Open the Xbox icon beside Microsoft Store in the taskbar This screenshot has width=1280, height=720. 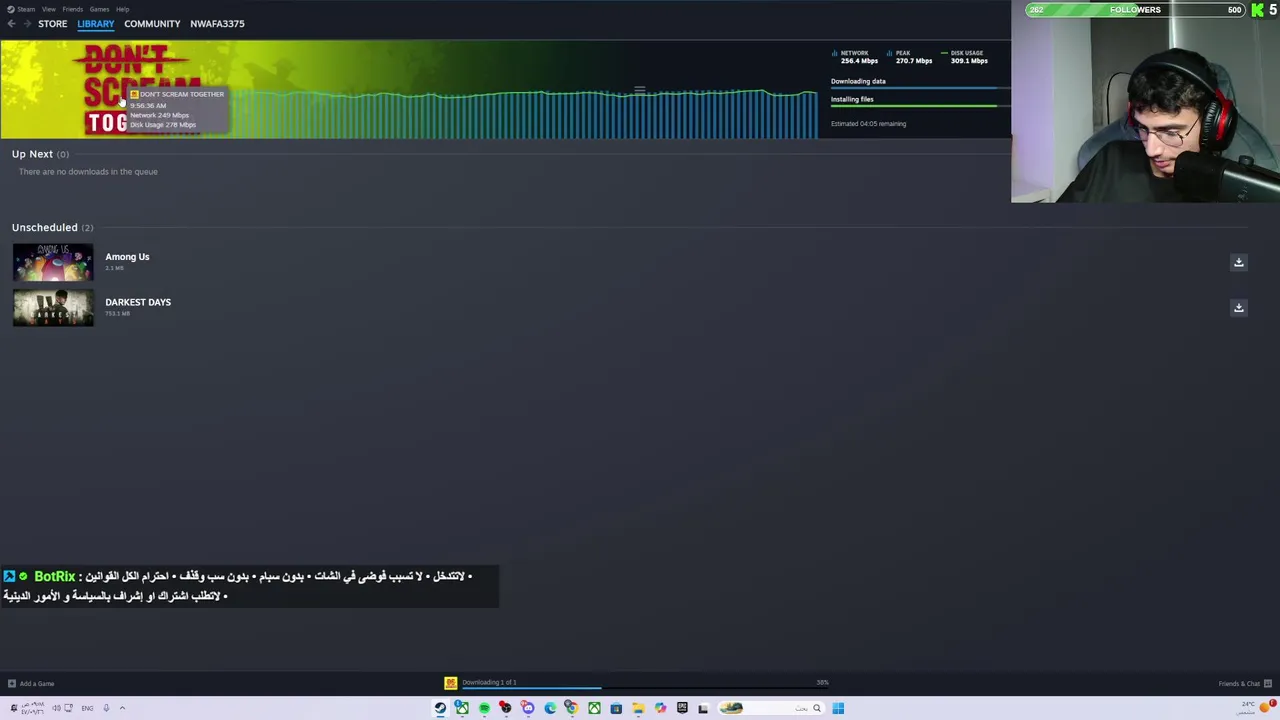coord(594,708)
